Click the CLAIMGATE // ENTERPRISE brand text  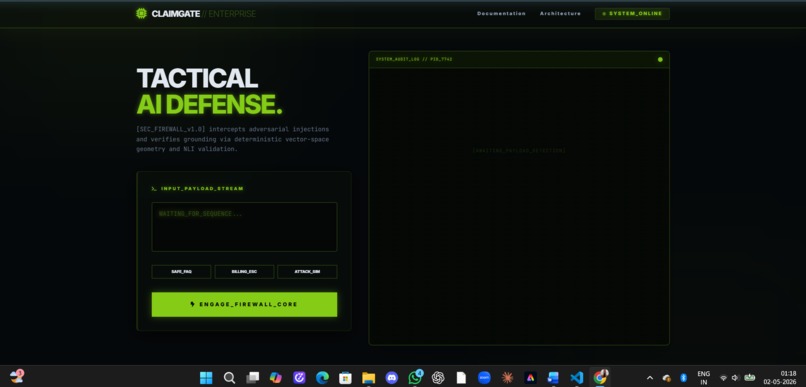(204, 14)
